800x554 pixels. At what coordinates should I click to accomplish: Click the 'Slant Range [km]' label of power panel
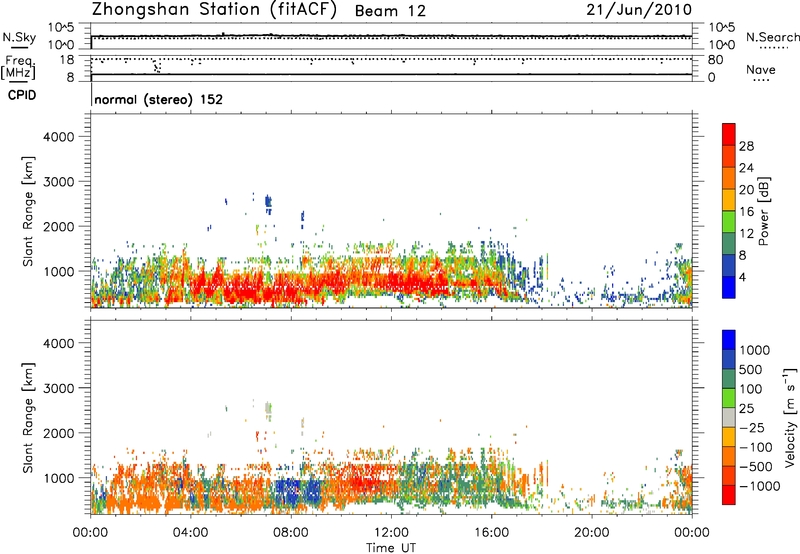[x=28, y=211]
